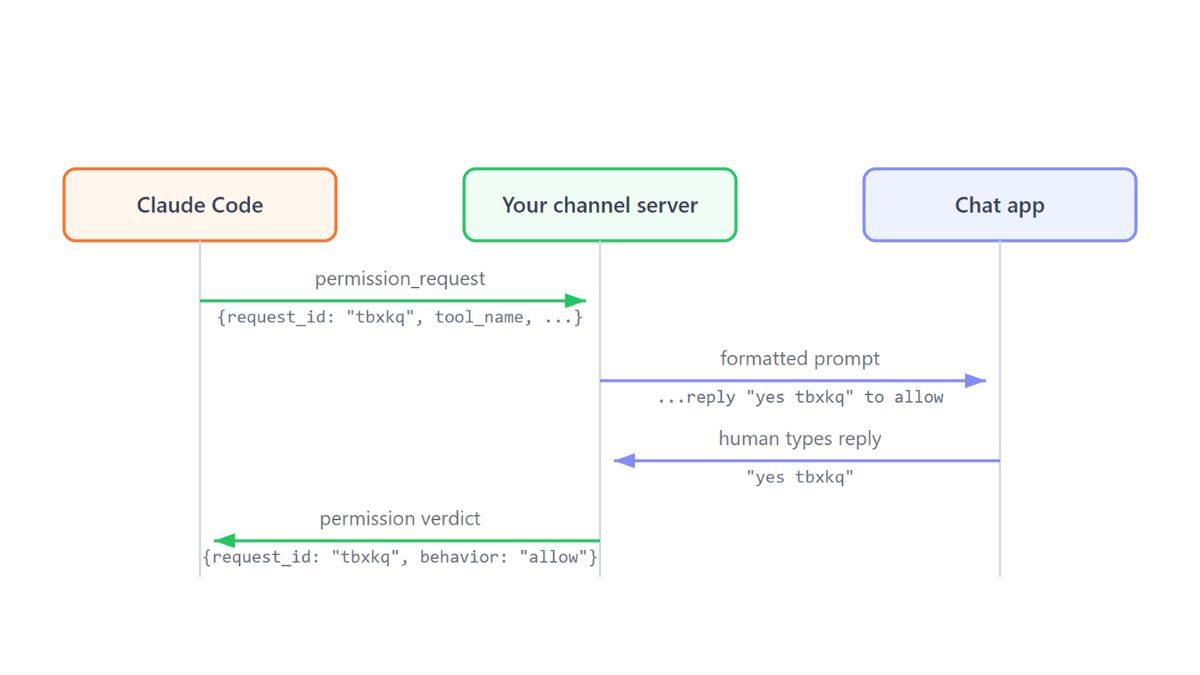This screenshot has width=1200, height=675.
Task: Click the standalone quoted "yes tbxkq" line
Action: [800, 477]
